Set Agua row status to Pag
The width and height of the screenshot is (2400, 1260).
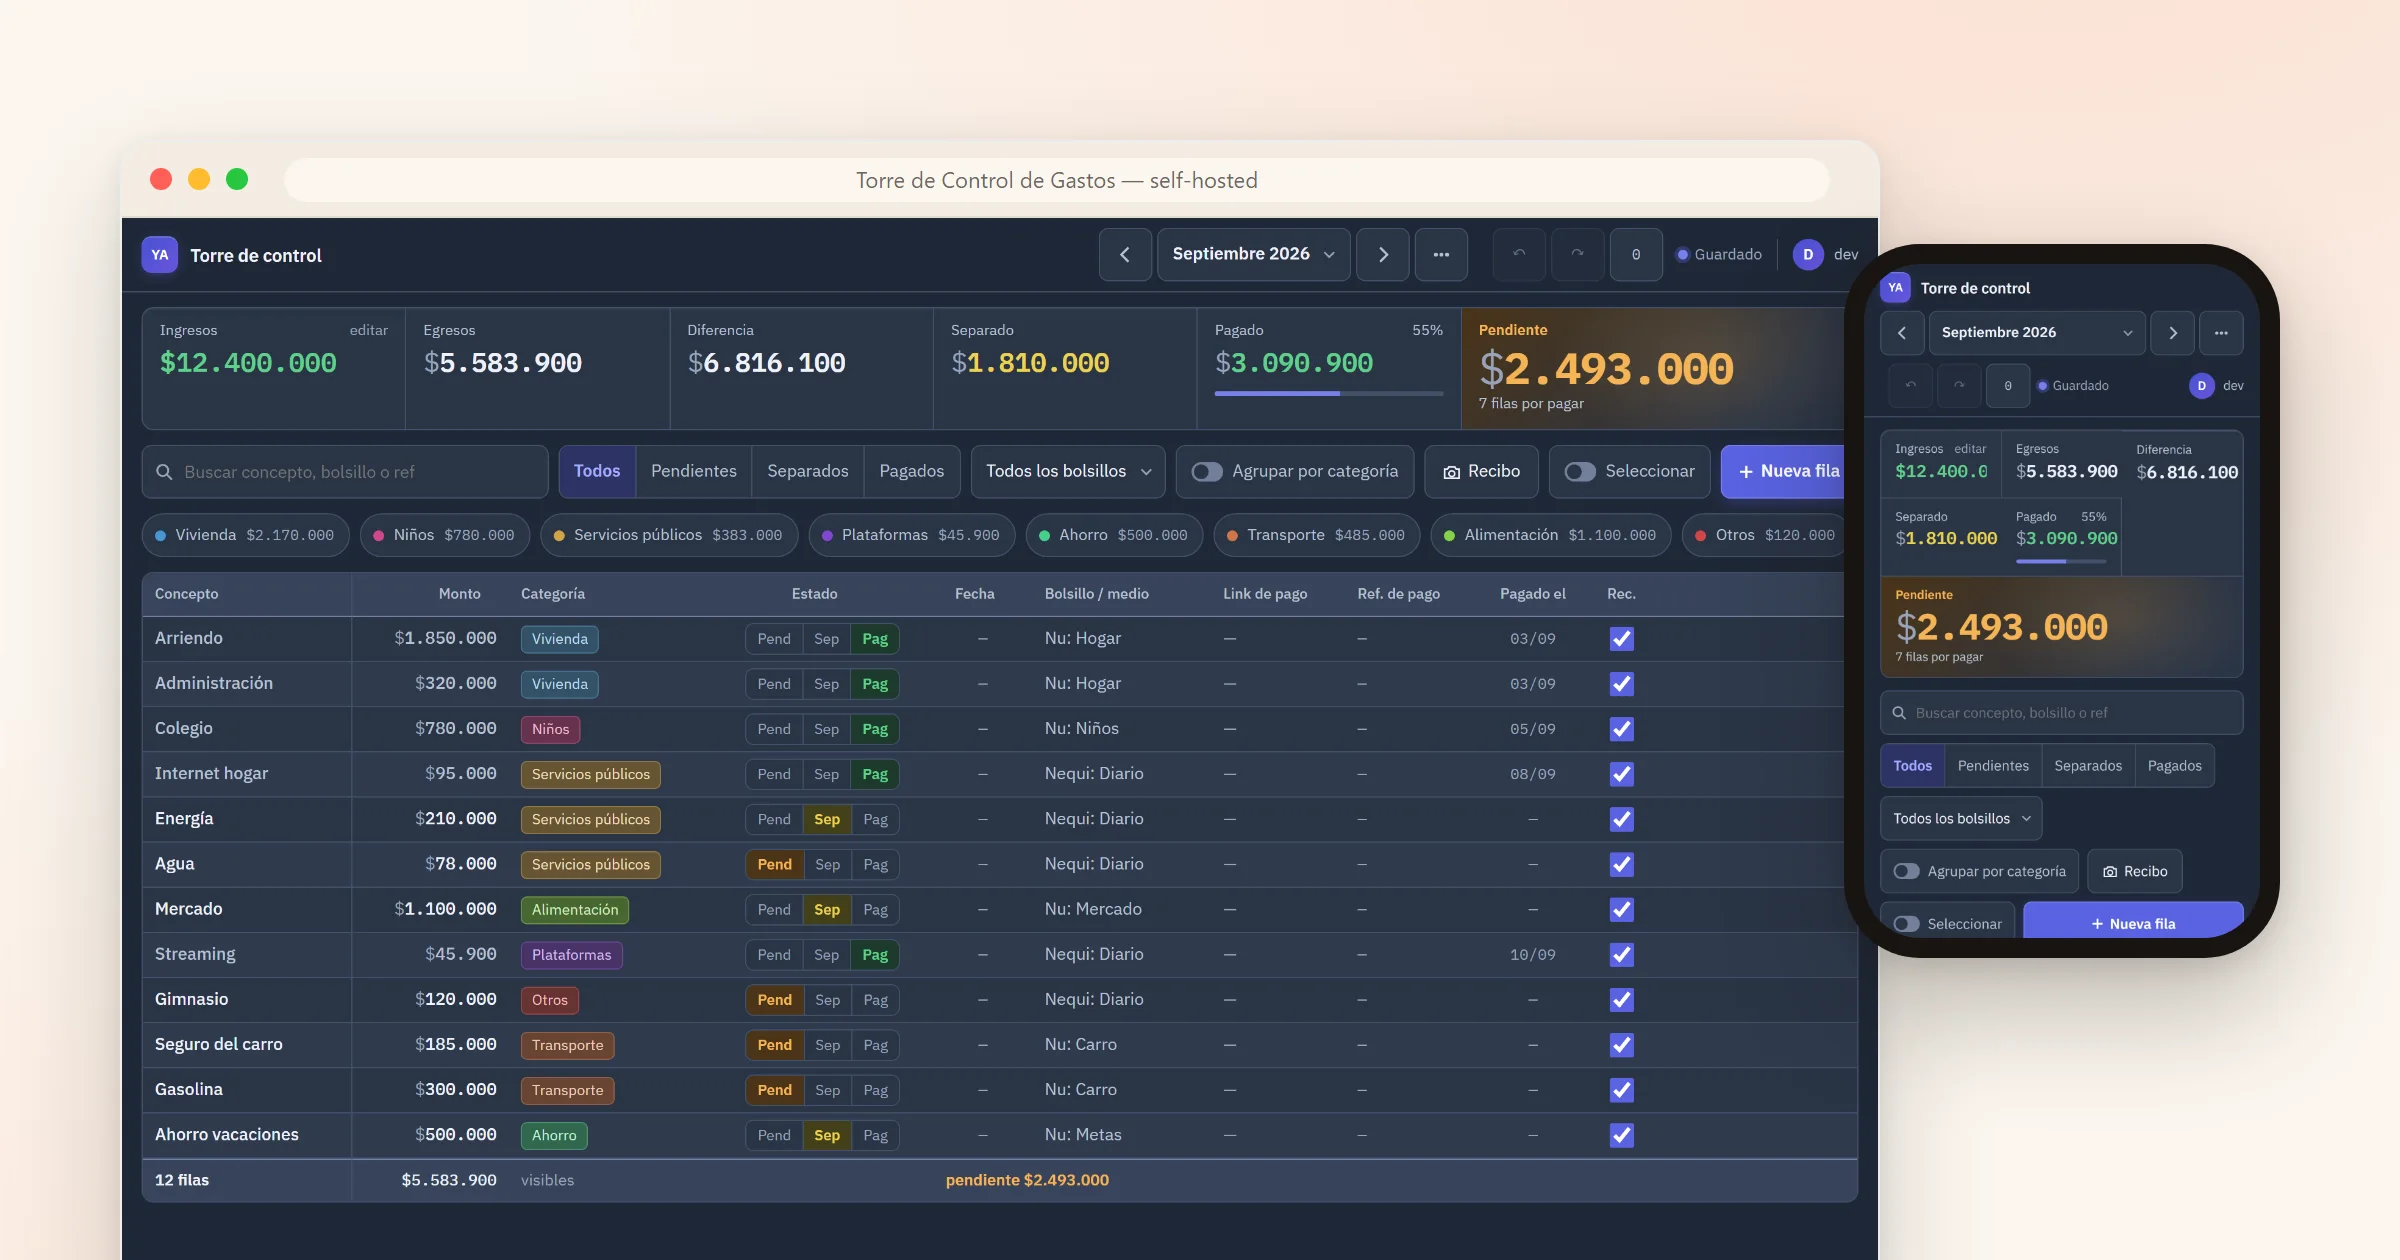click(875, 864)
